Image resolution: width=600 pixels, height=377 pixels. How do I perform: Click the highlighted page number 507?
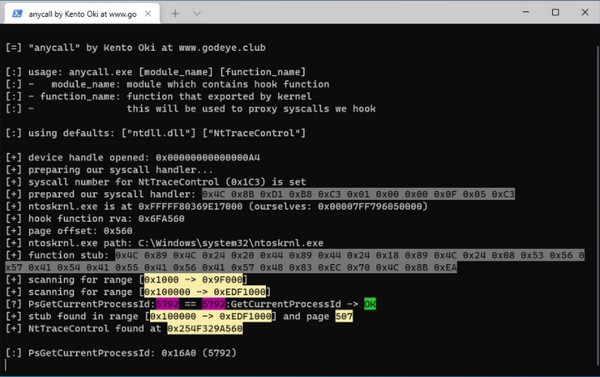[344, 317]
